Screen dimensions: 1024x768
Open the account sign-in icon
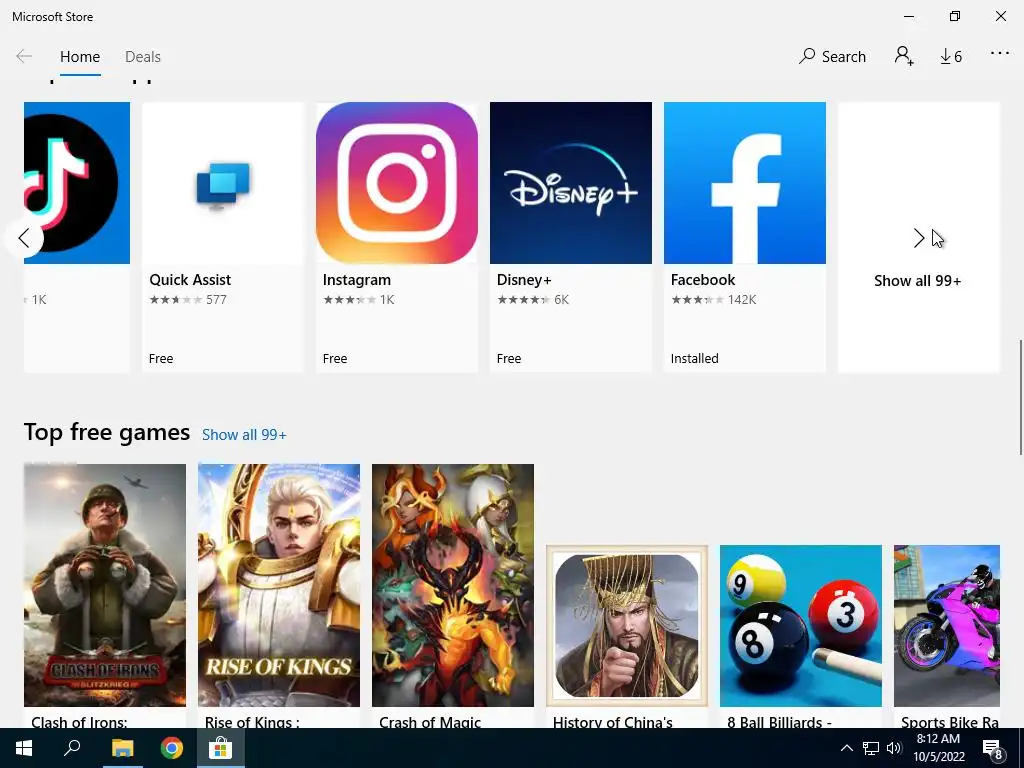click(x=904, y=56)
